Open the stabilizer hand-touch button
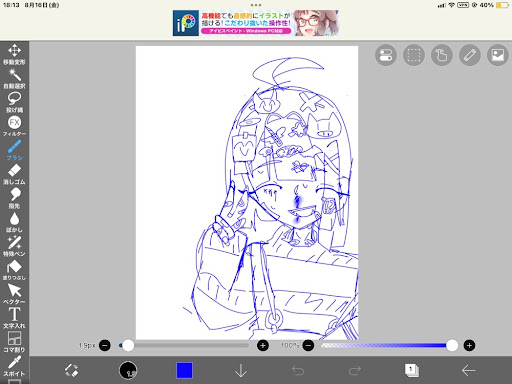The width and height of the screenshot is (512, 384). click(x=442, y=55)
